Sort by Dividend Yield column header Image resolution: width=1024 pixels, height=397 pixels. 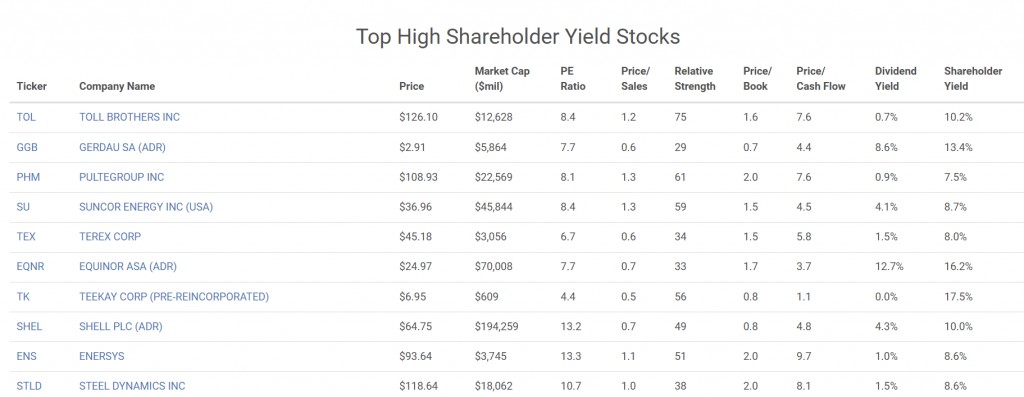coord(896,78)
